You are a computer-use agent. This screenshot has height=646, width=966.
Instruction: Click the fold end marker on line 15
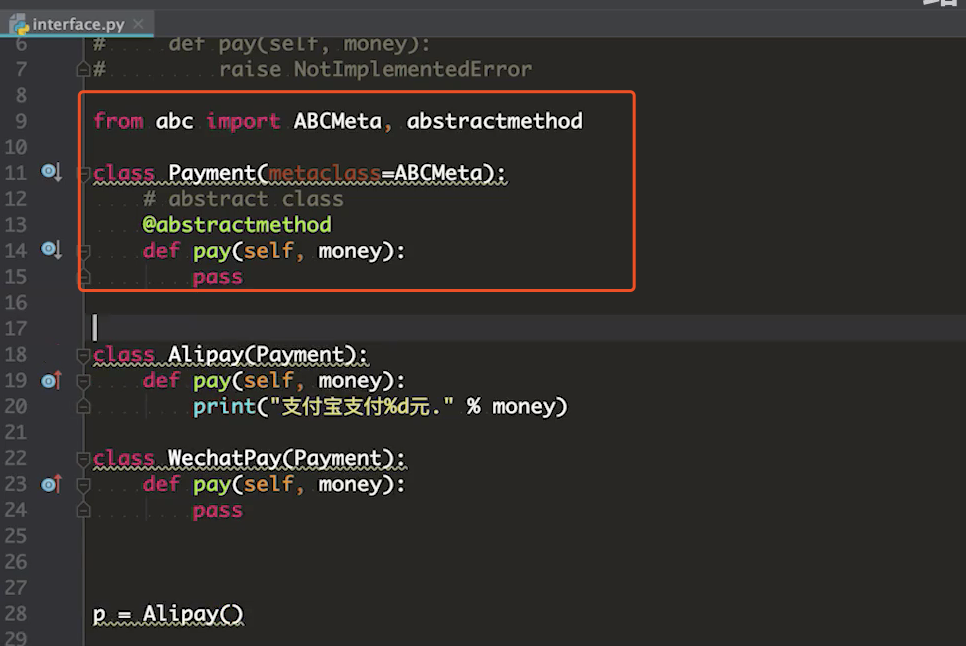click(x=83, y=277)
